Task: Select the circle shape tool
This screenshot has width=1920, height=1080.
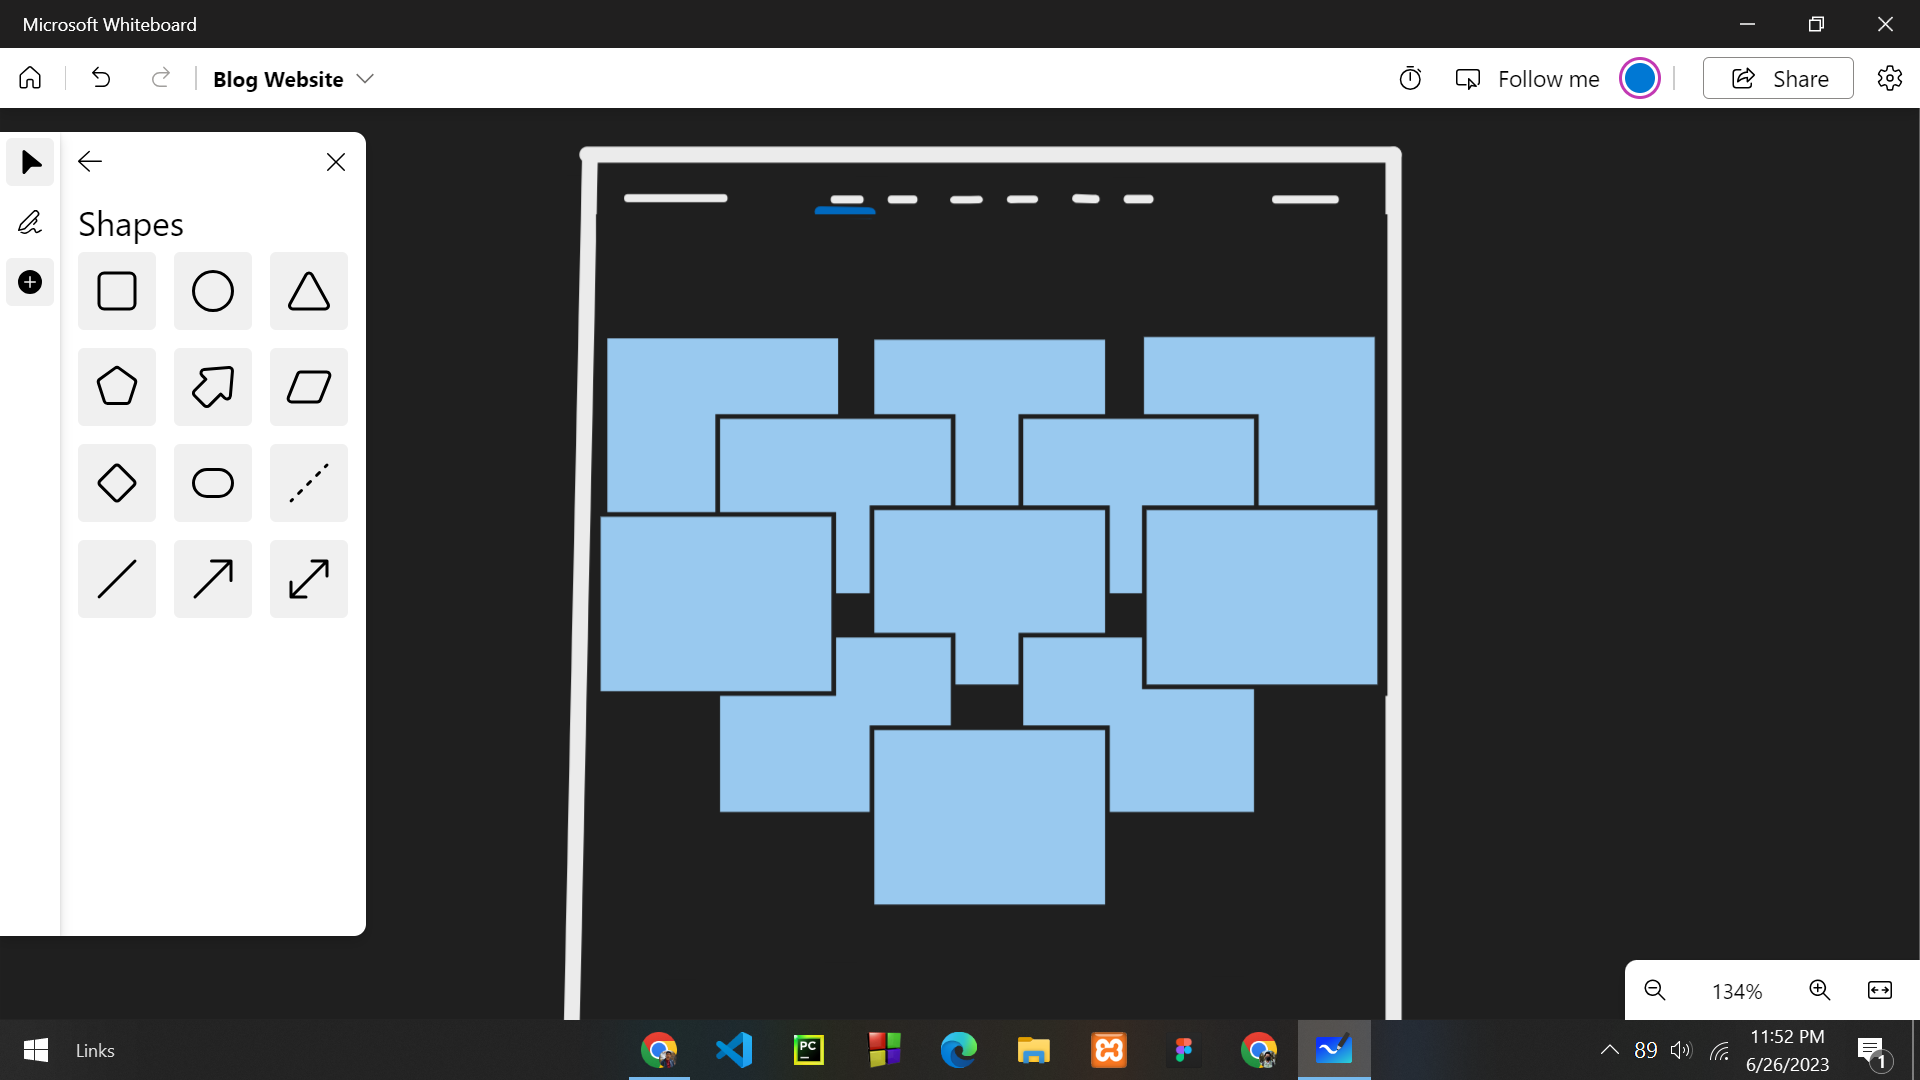Action: (211, 291)
